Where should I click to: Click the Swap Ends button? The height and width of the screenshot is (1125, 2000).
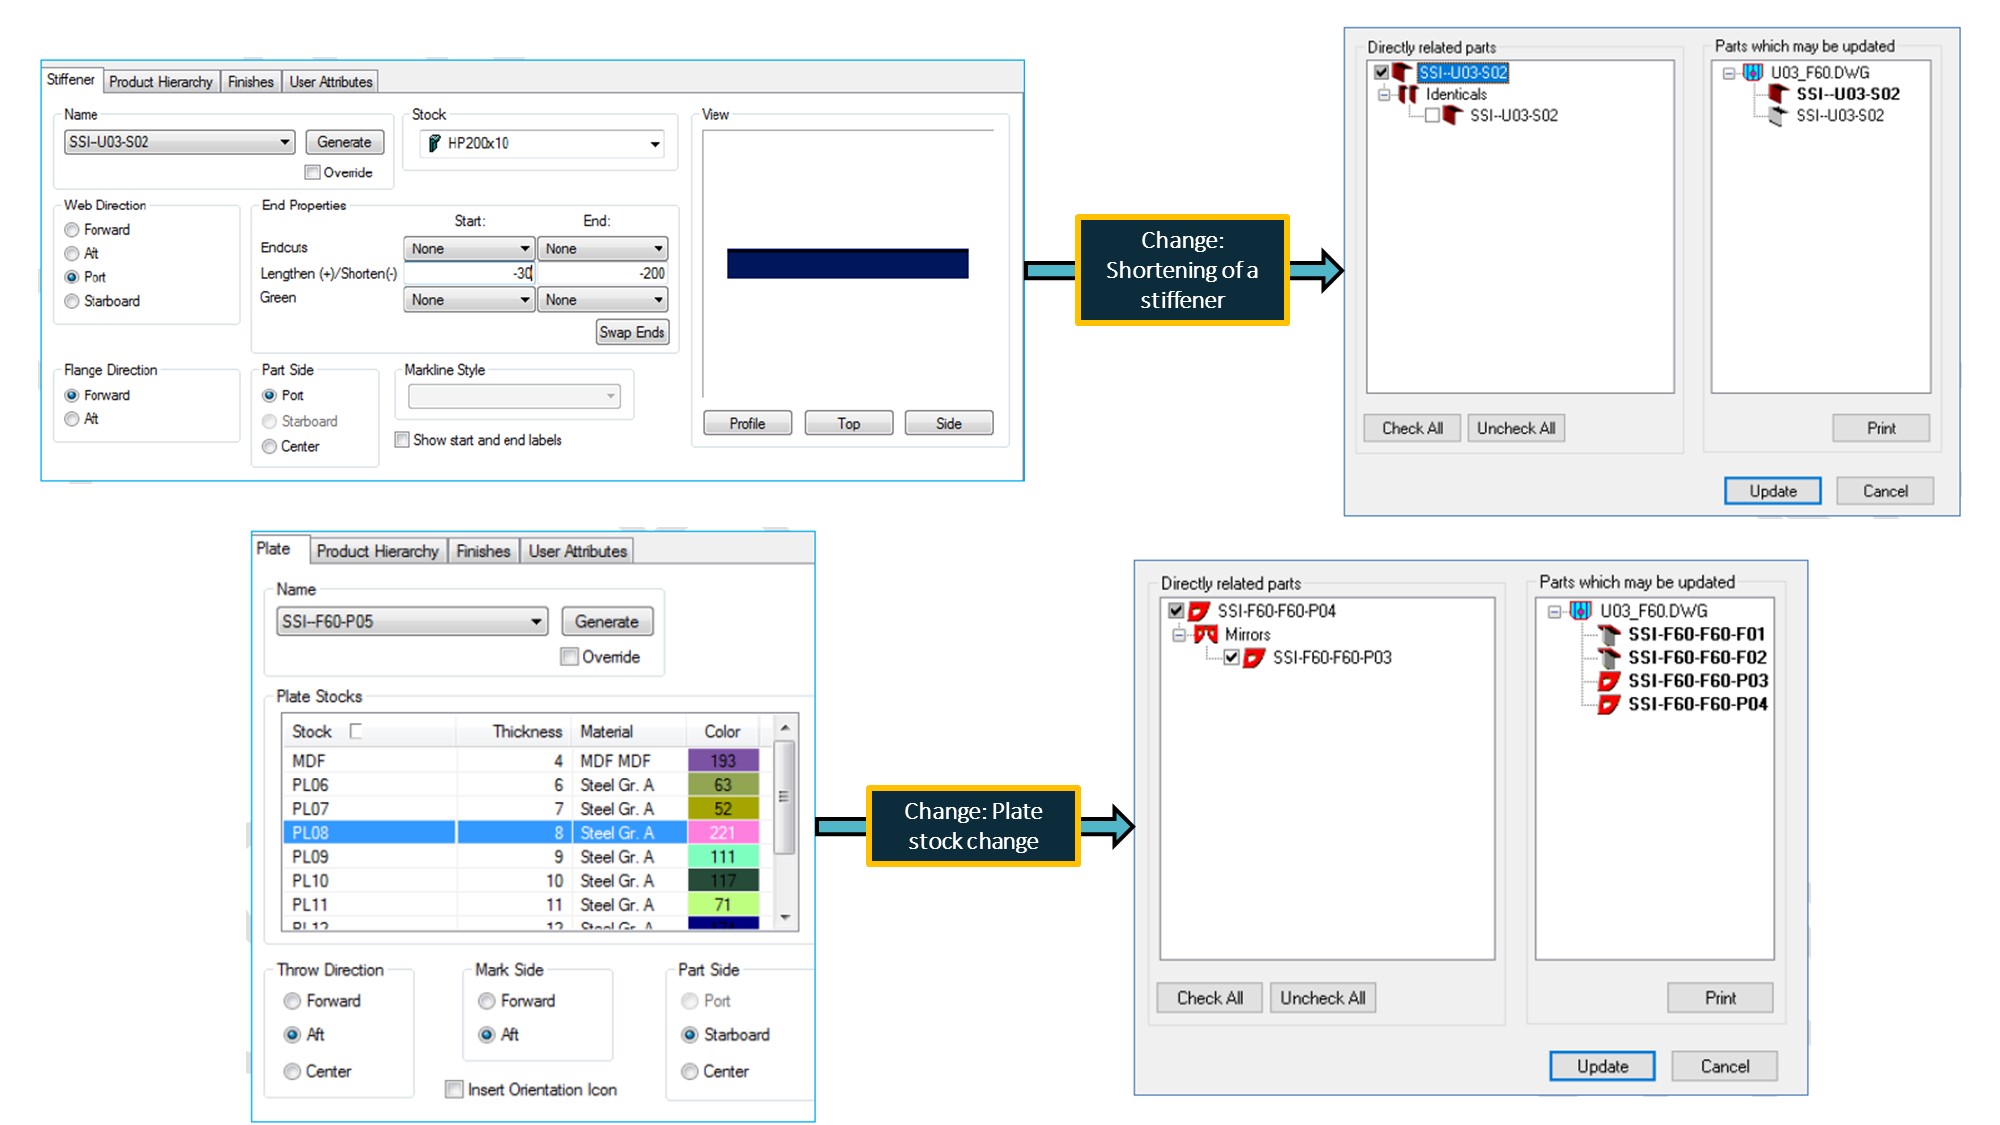click(x=633, y=331)
